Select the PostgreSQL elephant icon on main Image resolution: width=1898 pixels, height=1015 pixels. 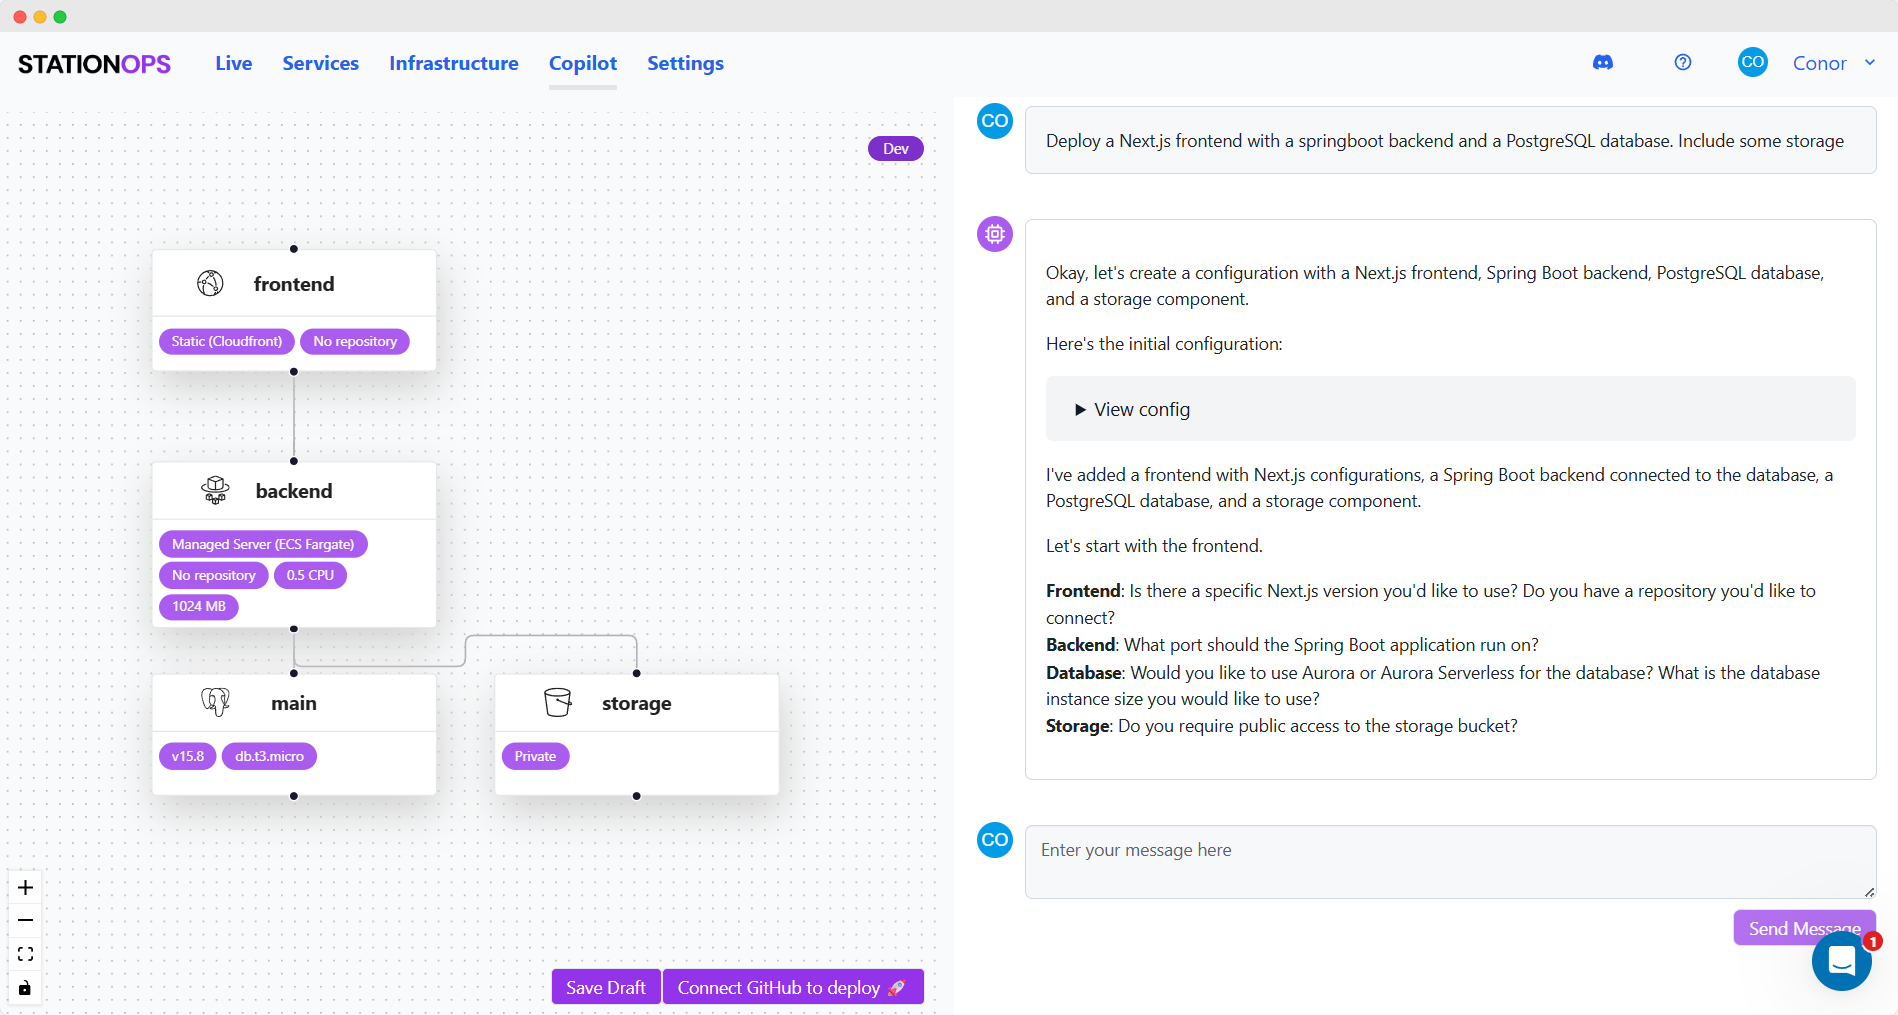point(215,702)
